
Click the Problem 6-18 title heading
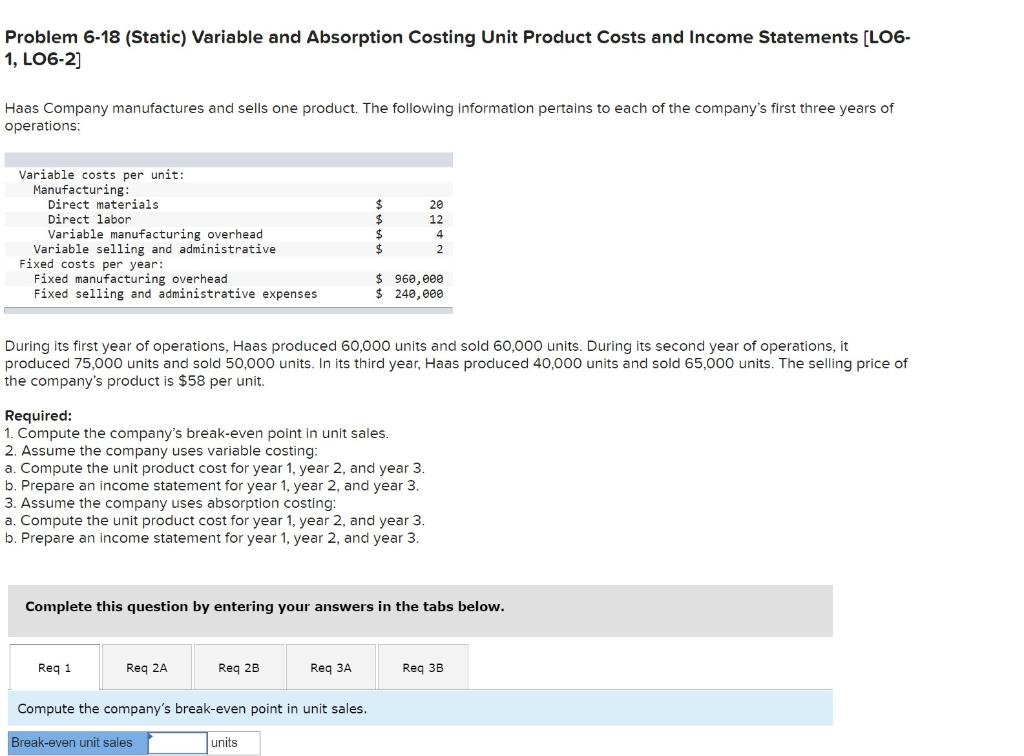(x=456, y=36)
